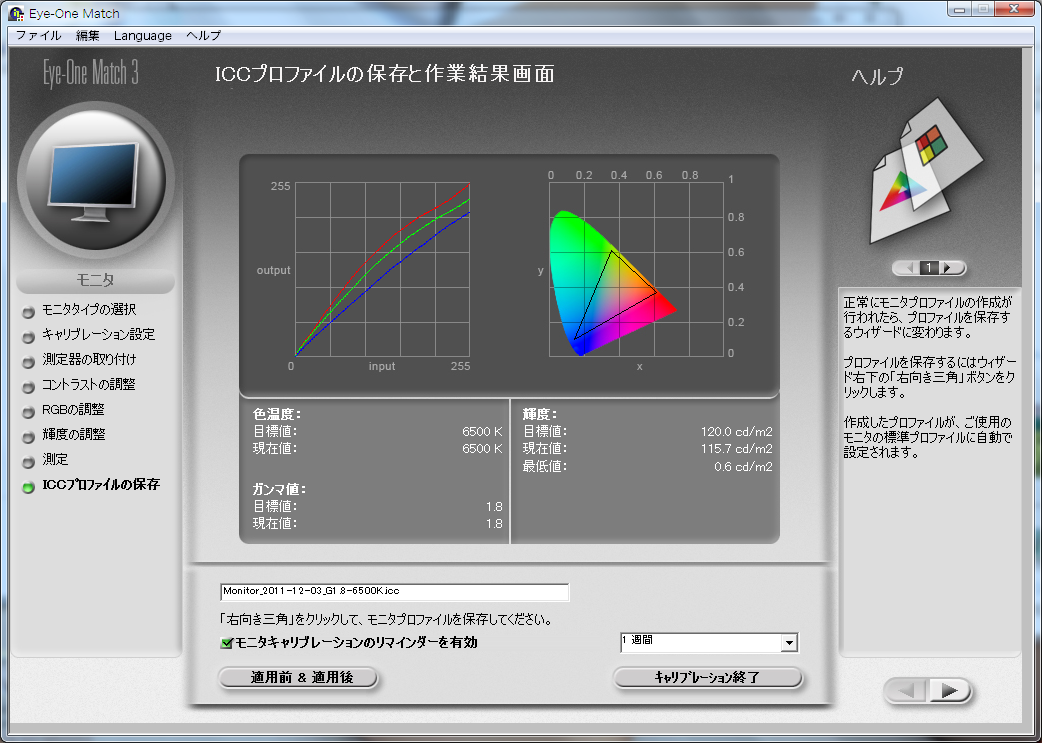Open the ヘルプ menu
Image resolution: width=1042 pixels, height=743 pixels.
pos(203,35)
